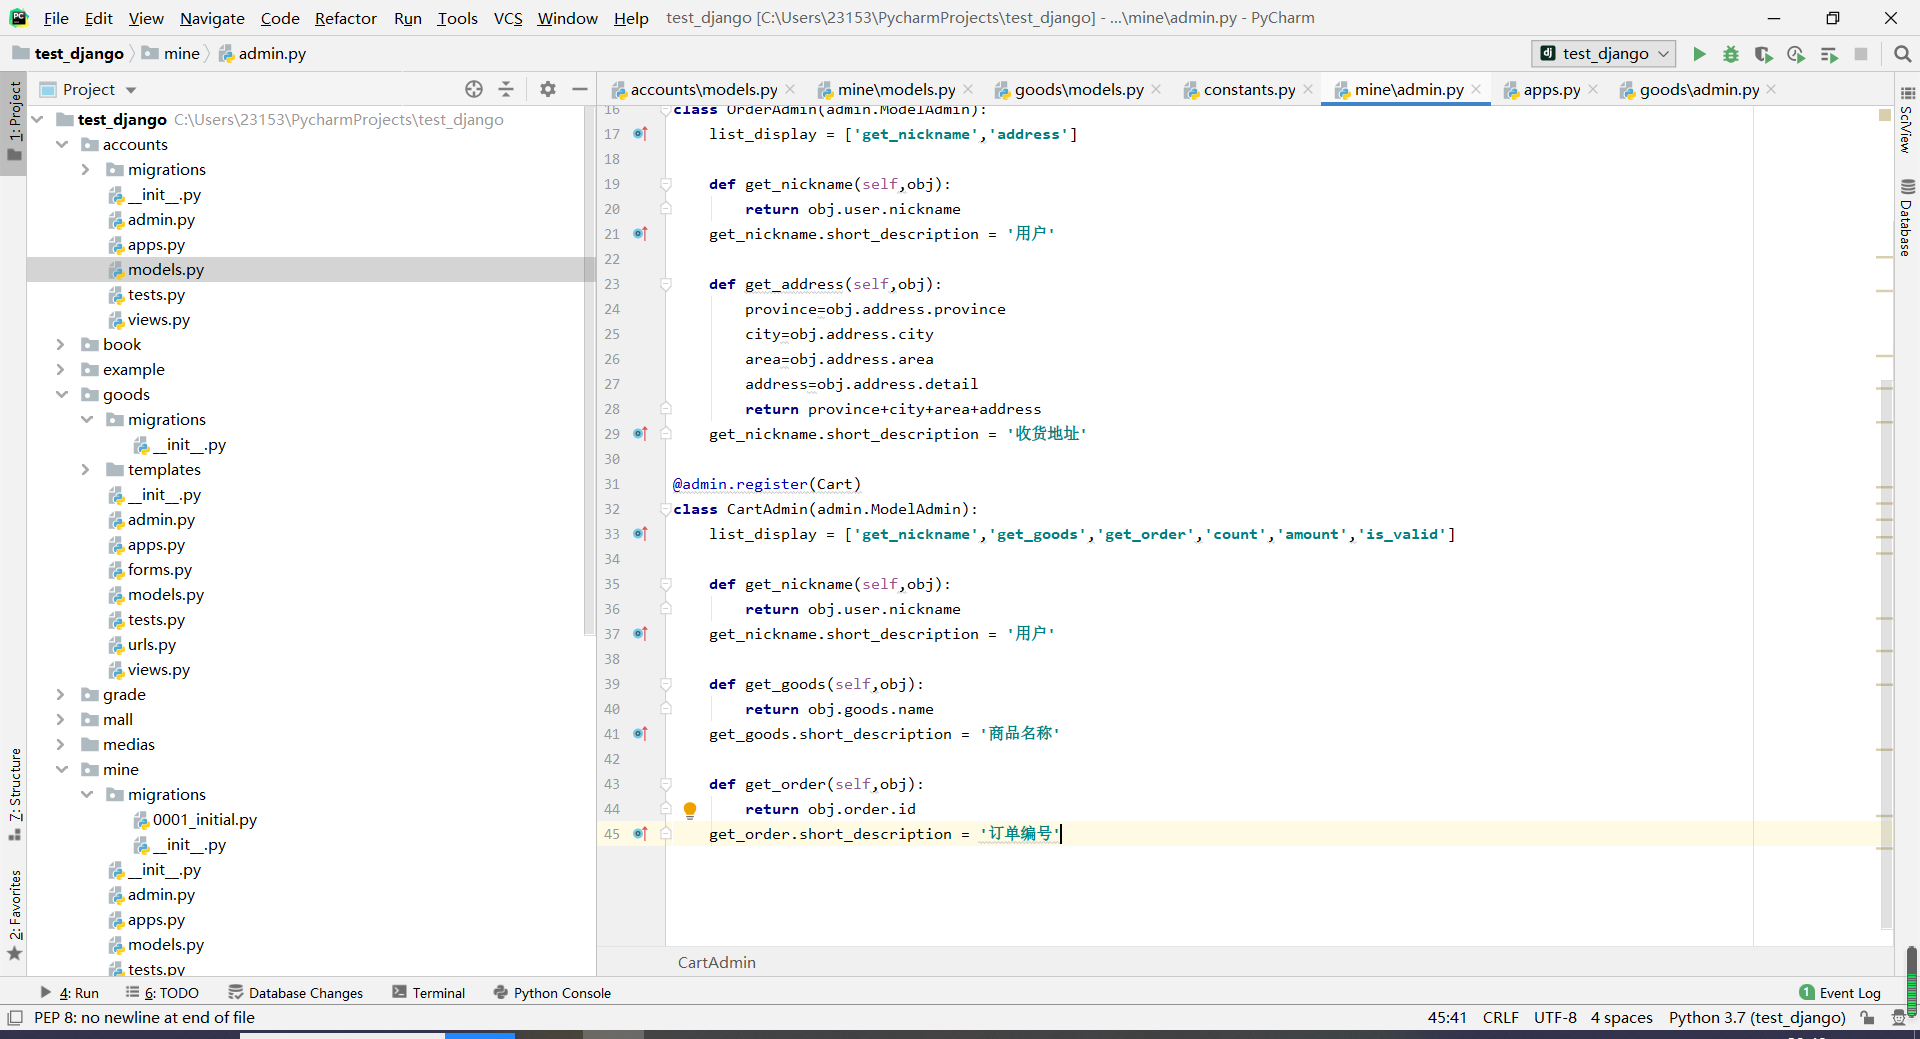This screenshot has height=1039, width=1920.
Task: Collapse all in Project panel
Action: [506, 89]
